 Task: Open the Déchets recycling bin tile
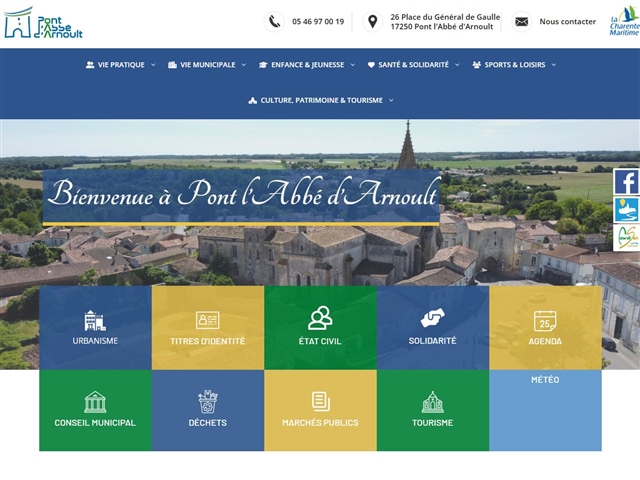(x=208, y=410)
